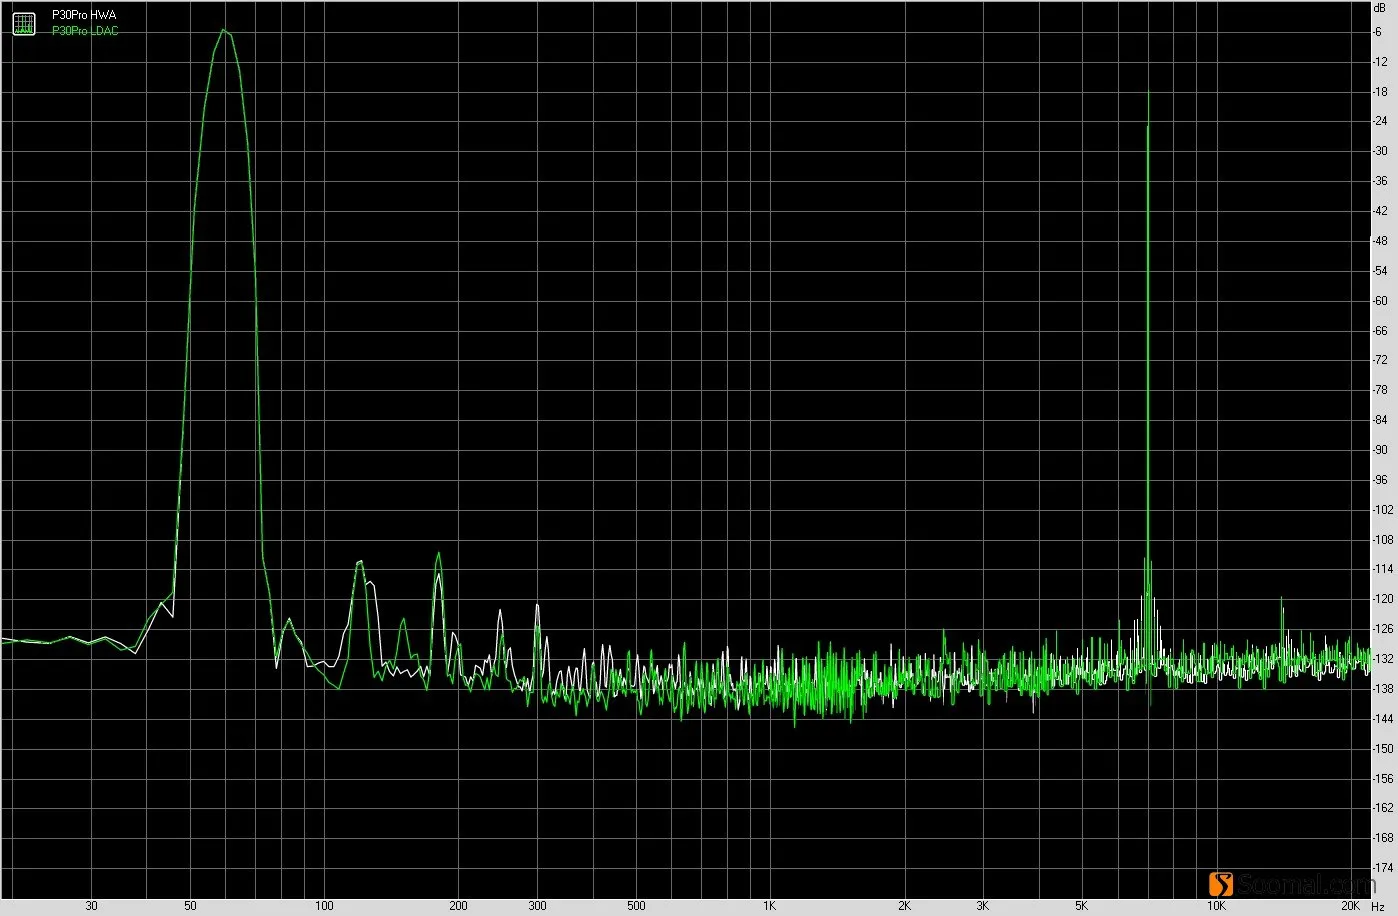Click the -114 dB axis label
This screenshot has width=1398, height=916.
1383,570
